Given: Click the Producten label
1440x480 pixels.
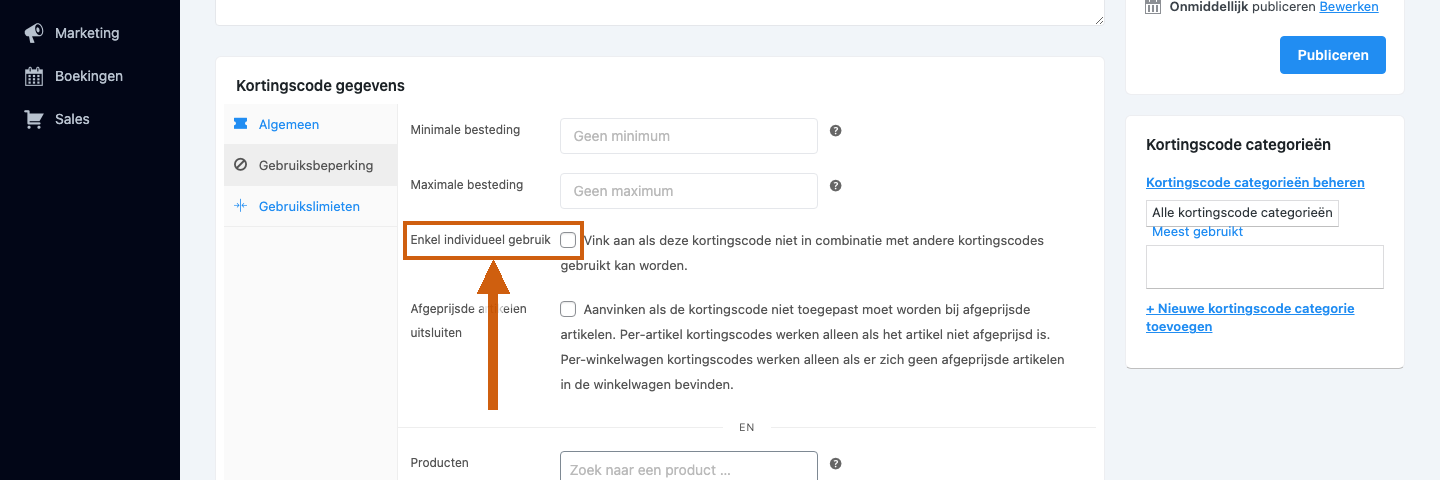Looking at the screenshot, I should click(440, 463).
